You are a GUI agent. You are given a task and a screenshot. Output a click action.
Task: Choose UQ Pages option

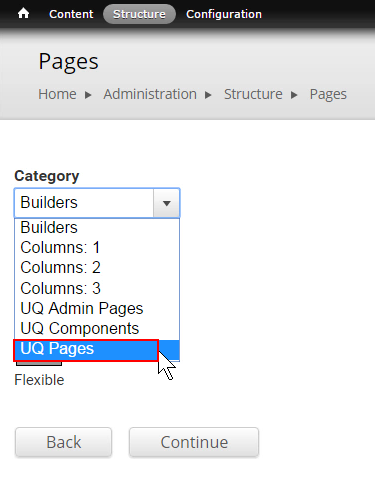point(97,350)
